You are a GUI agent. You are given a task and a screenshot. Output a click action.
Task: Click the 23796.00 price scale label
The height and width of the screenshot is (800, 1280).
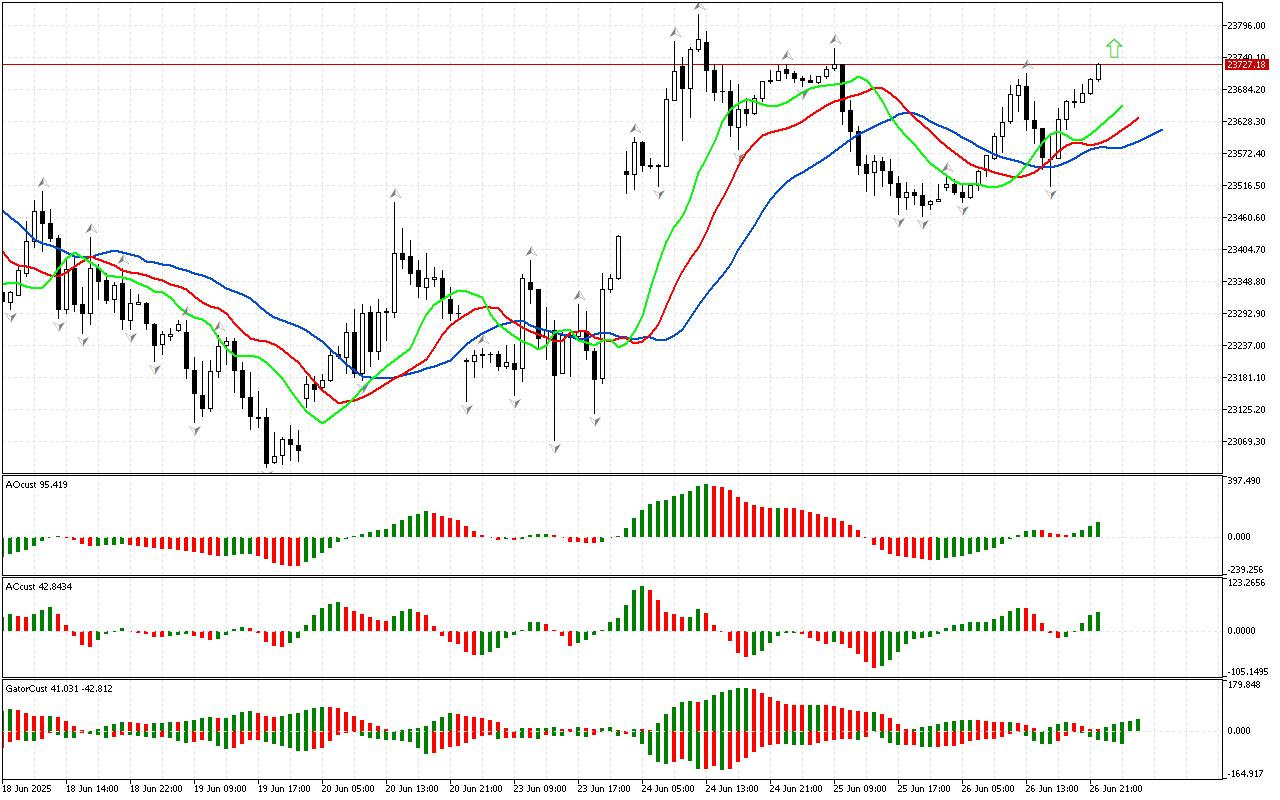click(1246, 25)
